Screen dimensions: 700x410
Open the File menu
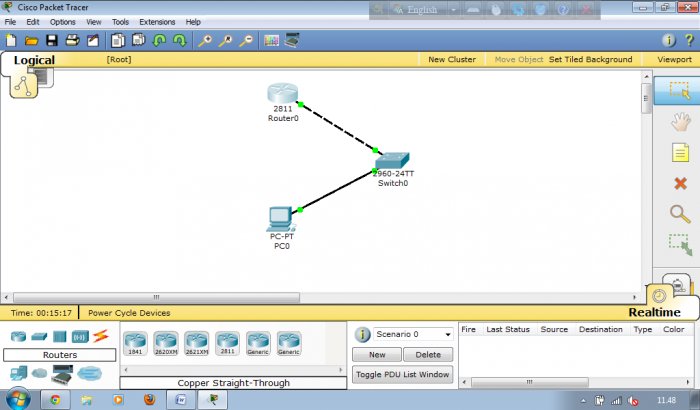[x=10, y=22]
